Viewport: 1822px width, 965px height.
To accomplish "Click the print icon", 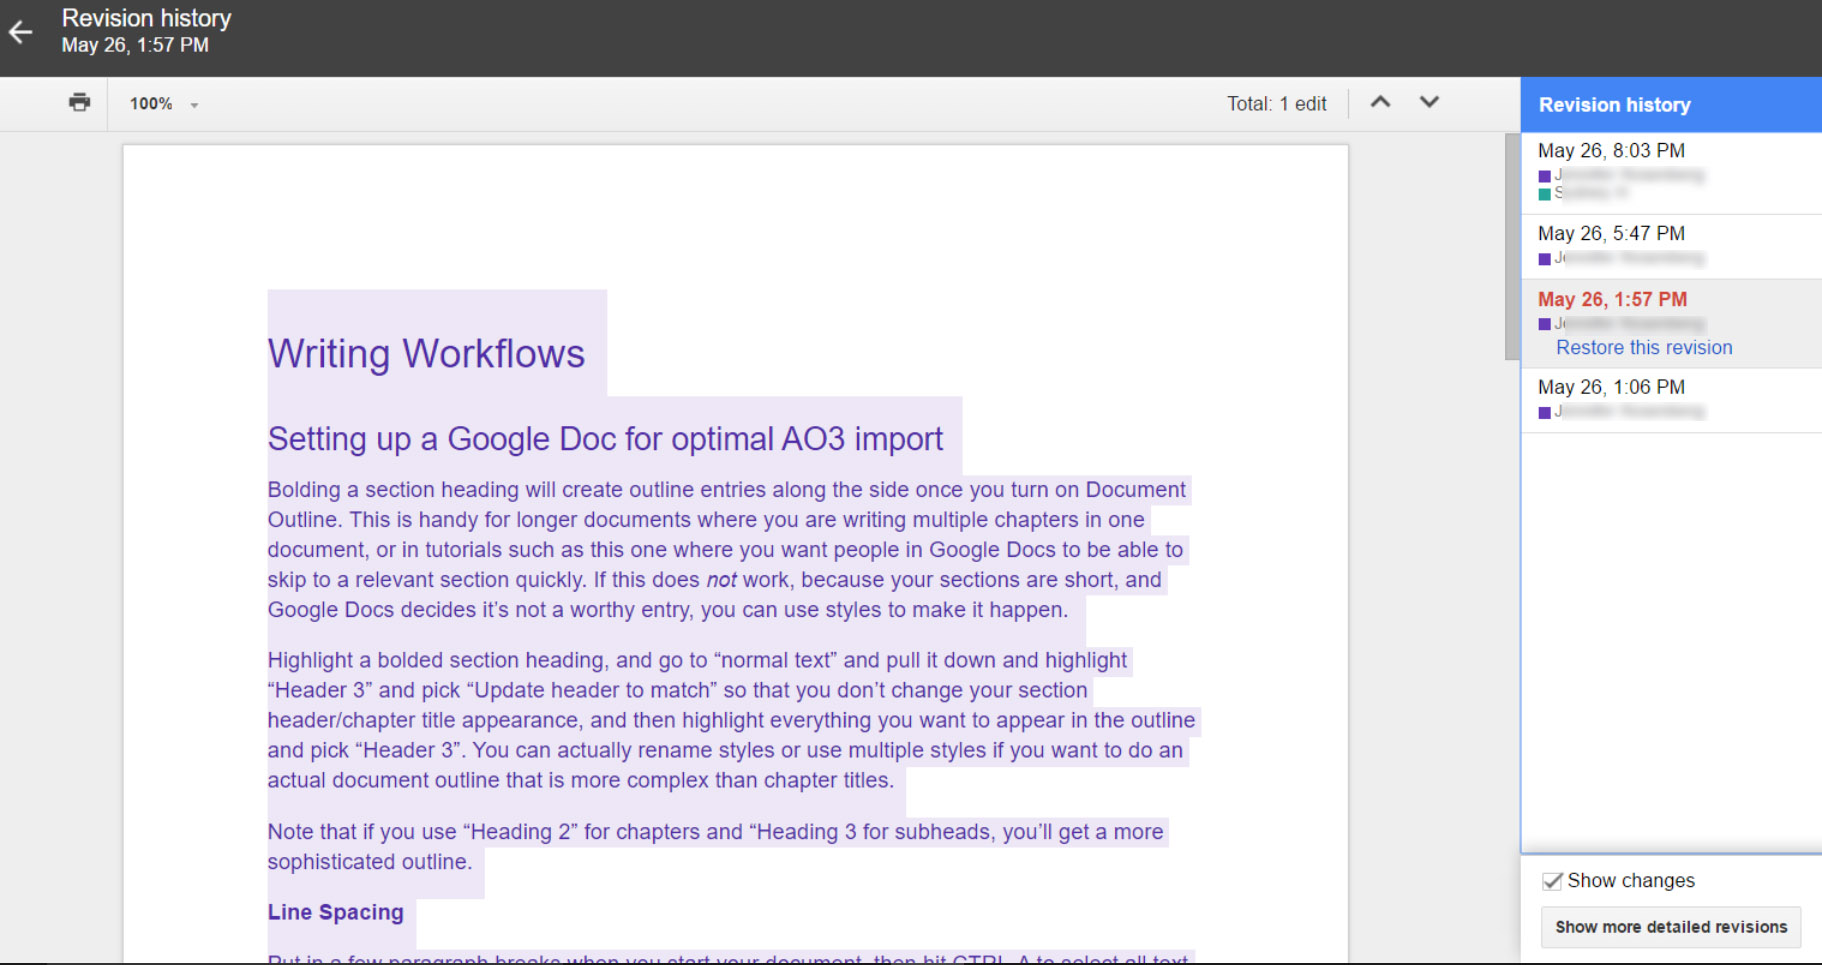I will point(79,102).
